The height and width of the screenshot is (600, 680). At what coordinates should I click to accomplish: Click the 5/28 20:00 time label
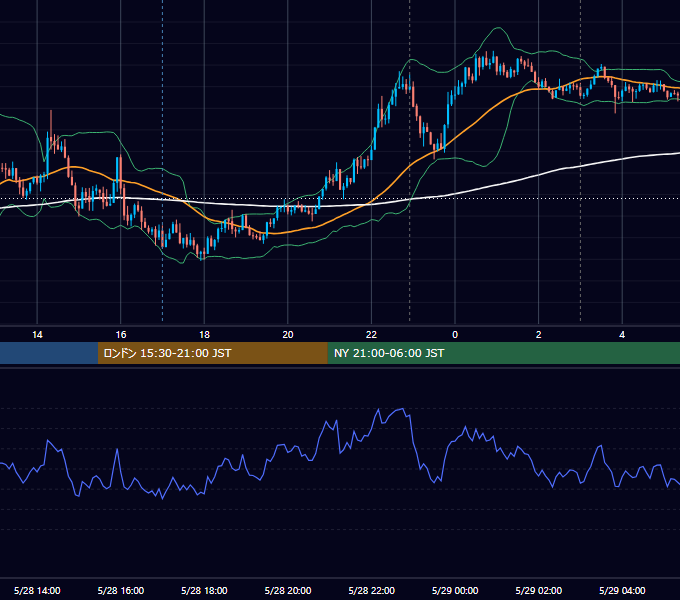tap(288, 590)
